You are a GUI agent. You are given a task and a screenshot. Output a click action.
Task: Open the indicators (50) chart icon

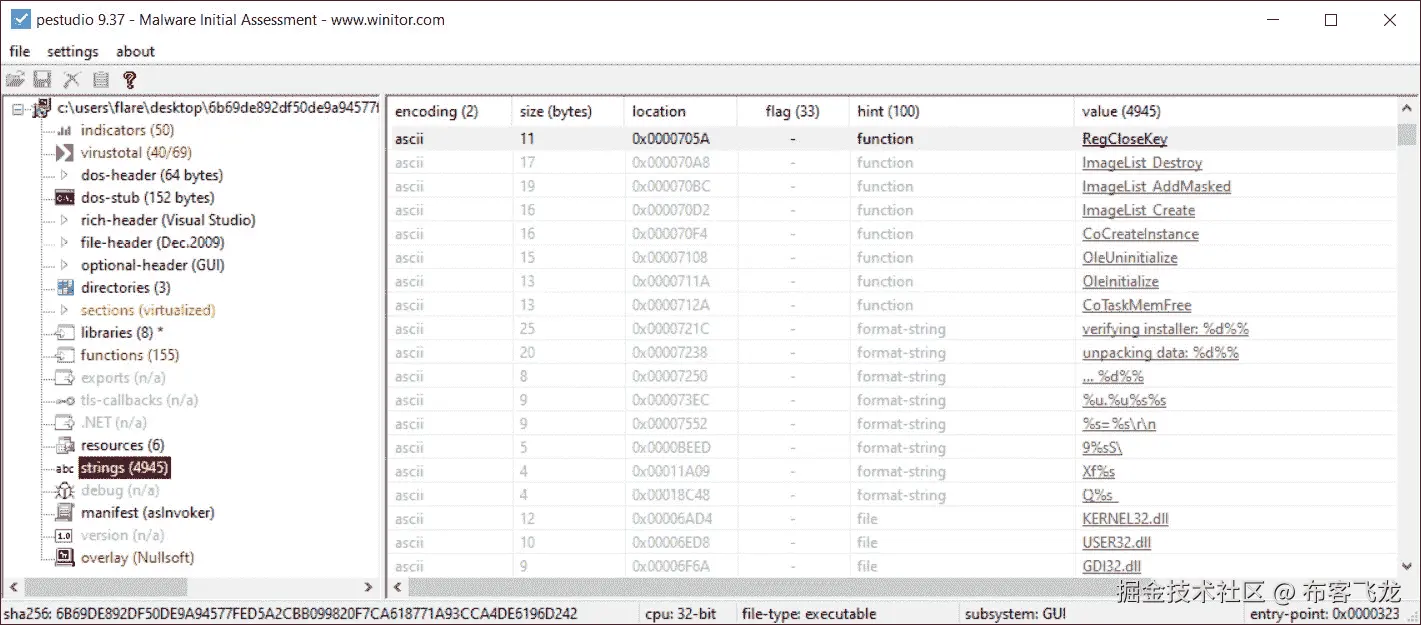click(63, 130)
